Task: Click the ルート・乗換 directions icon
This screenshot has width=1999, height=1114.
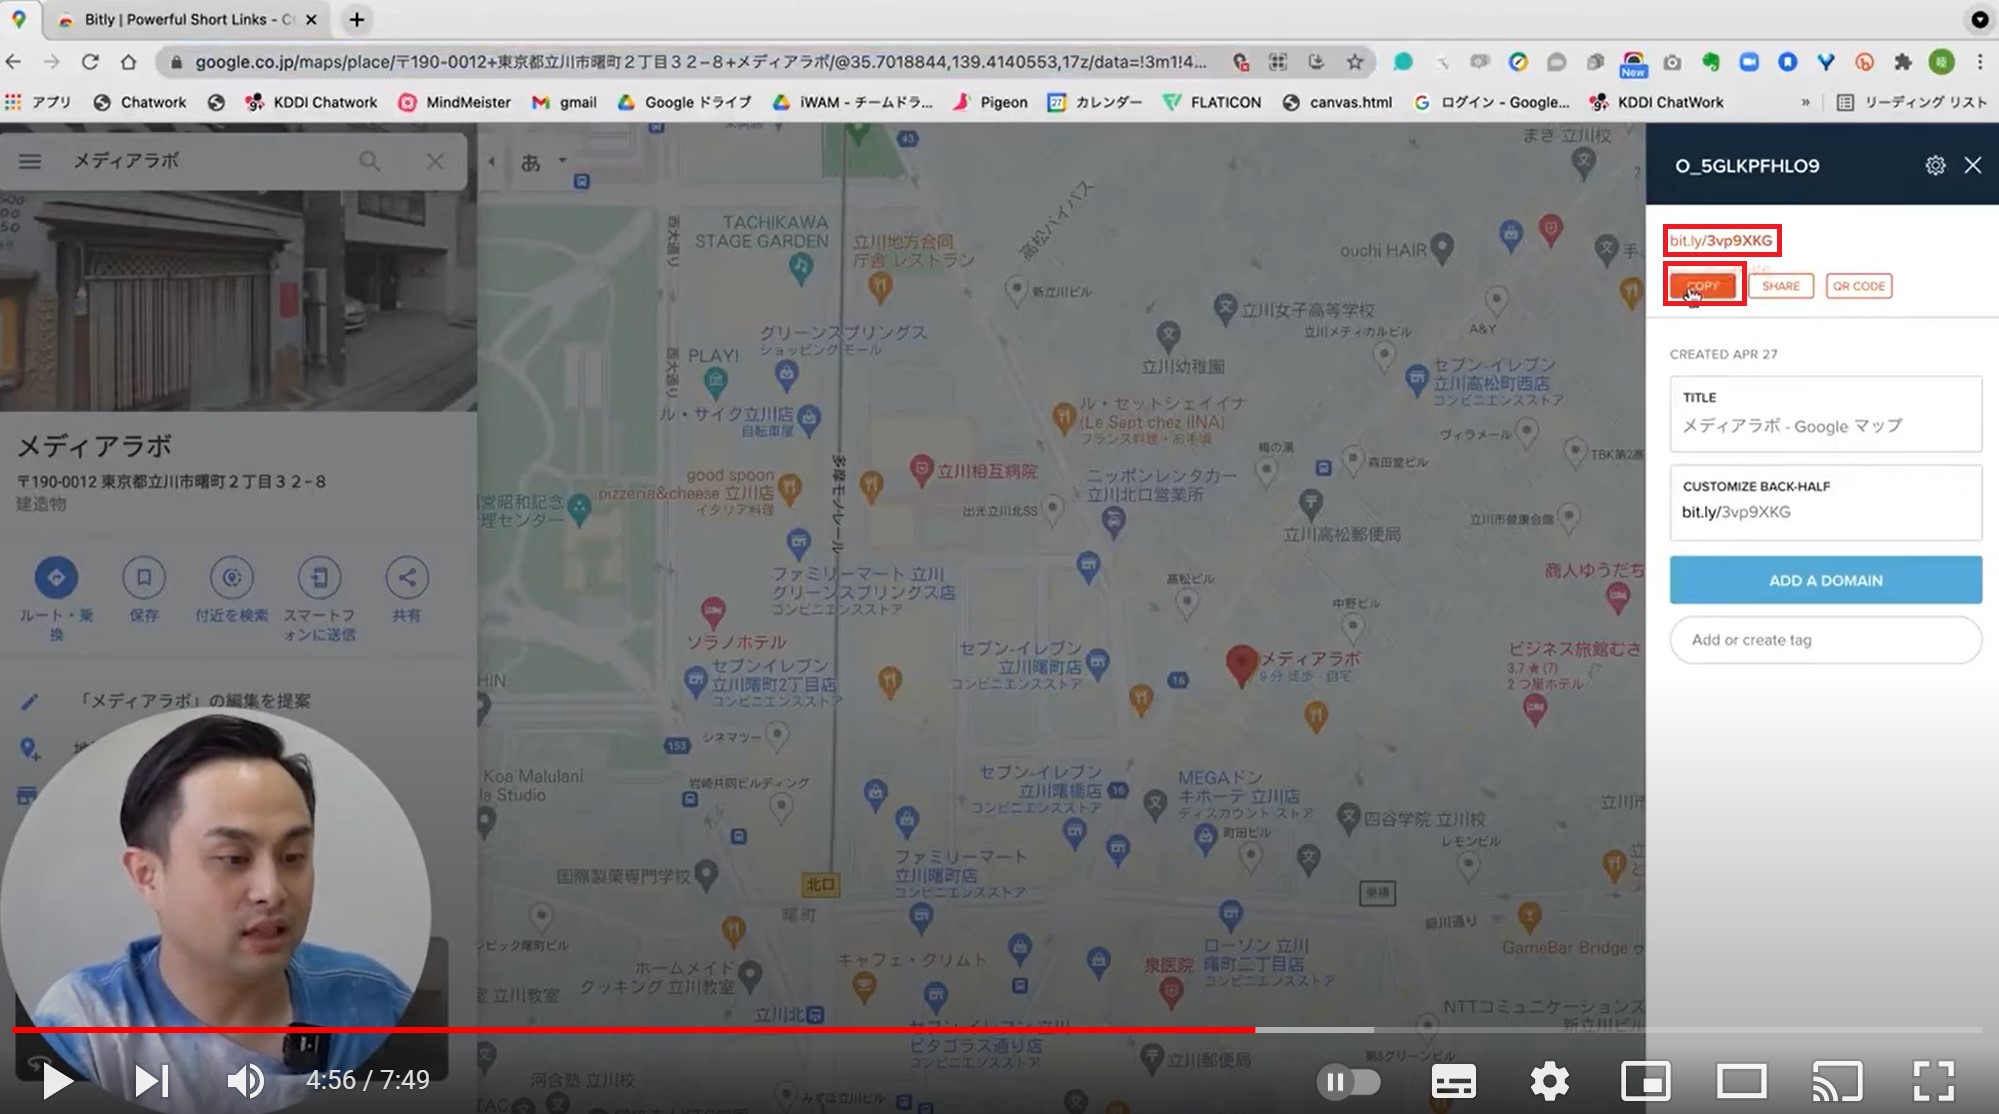Action: click(56, 577)
